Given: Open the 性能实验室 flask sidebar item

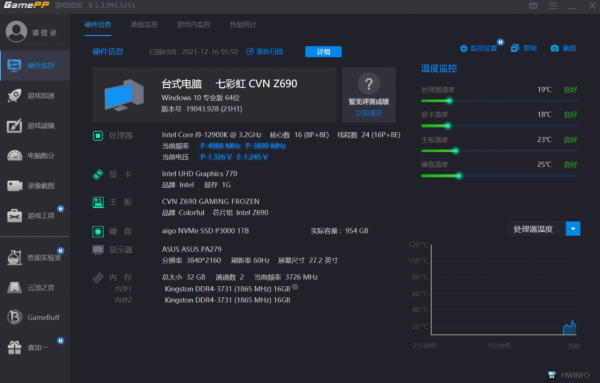Looking at the screenshot, I should 35,257.
